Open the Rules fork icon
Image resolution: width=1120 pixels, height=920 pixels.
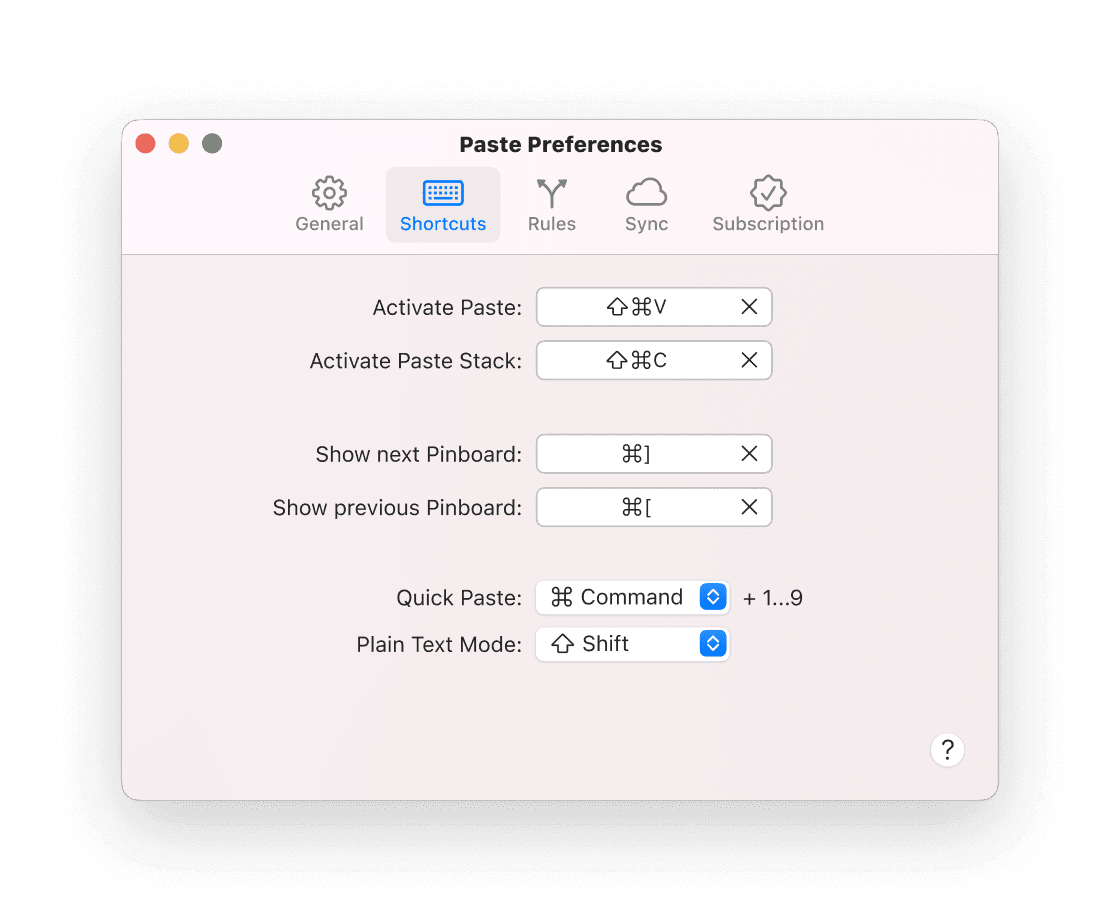[551, 193]
